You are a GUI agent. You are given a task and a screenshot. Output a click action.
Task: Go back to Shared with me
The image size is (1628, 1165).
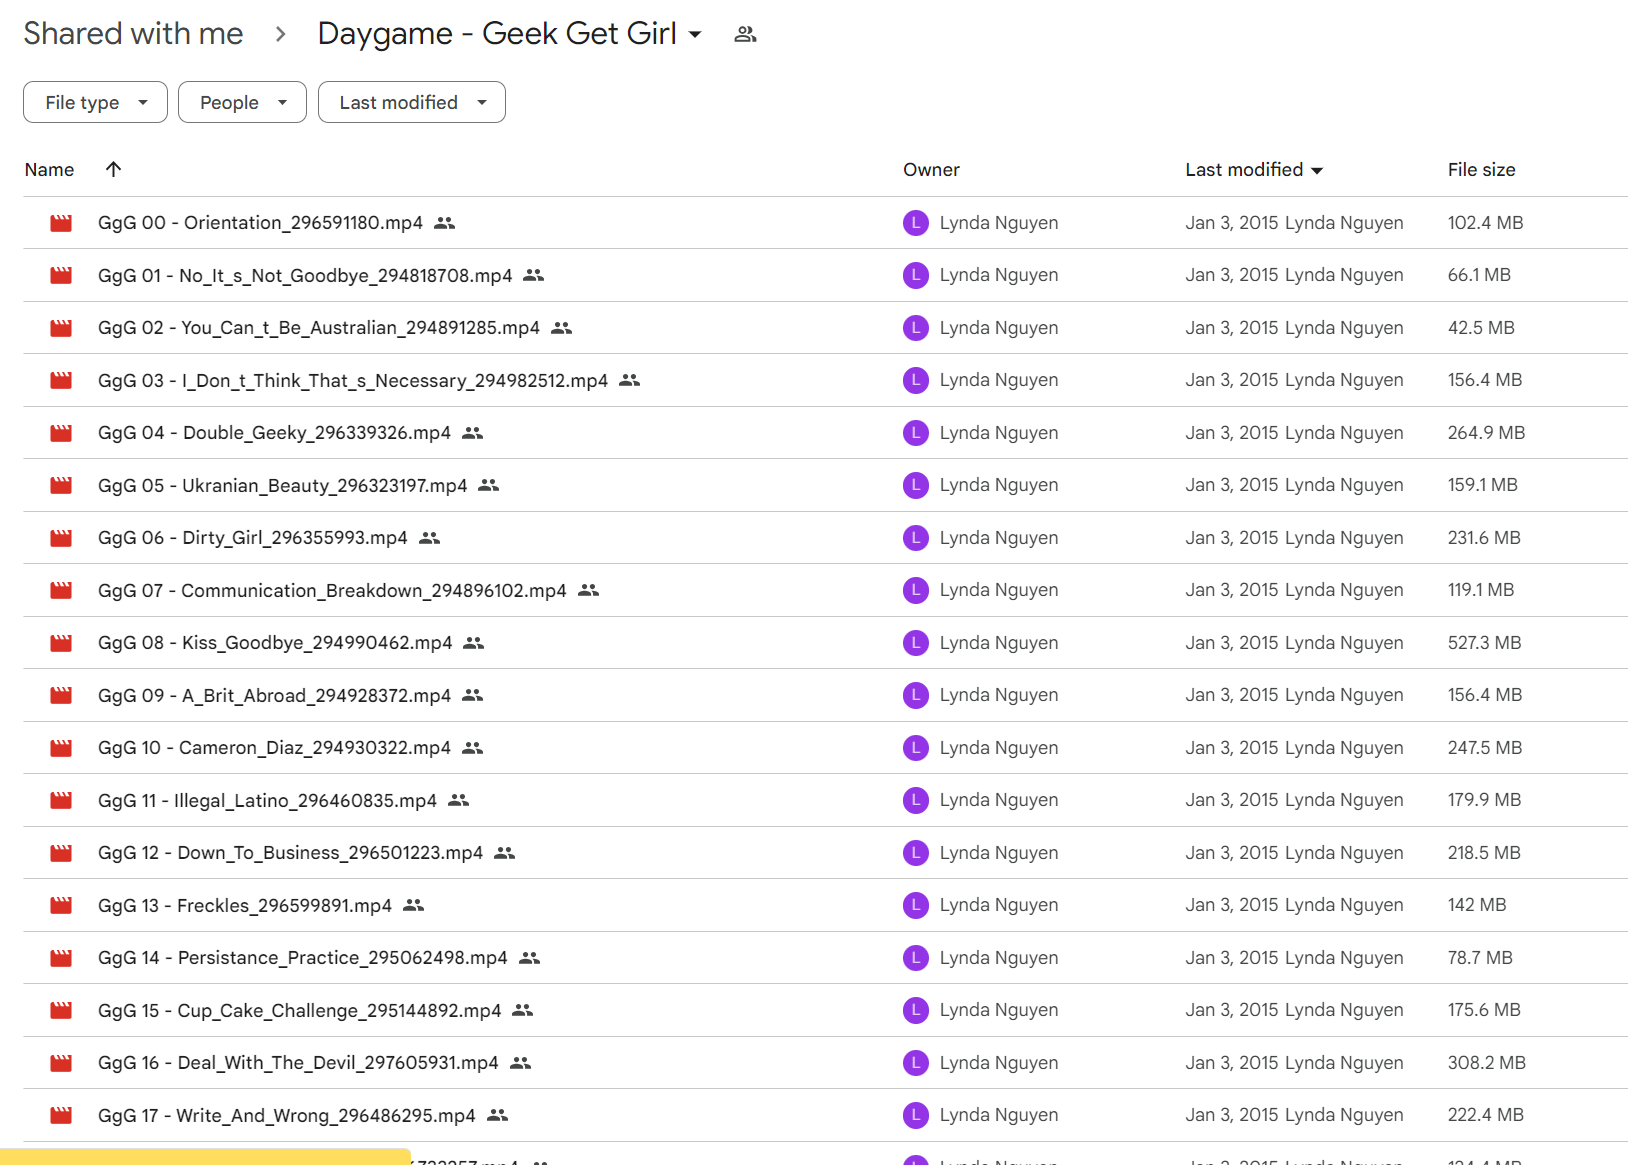(133, 33)
